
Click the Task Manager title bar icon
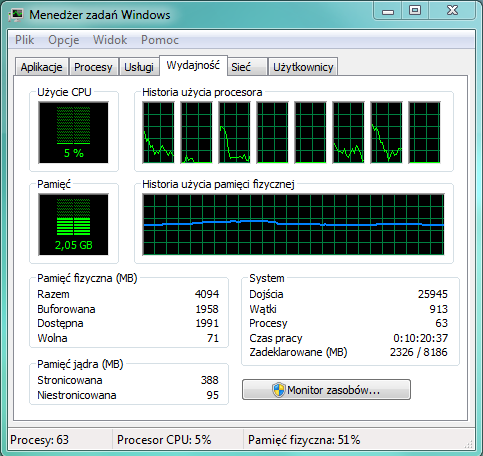16,15
